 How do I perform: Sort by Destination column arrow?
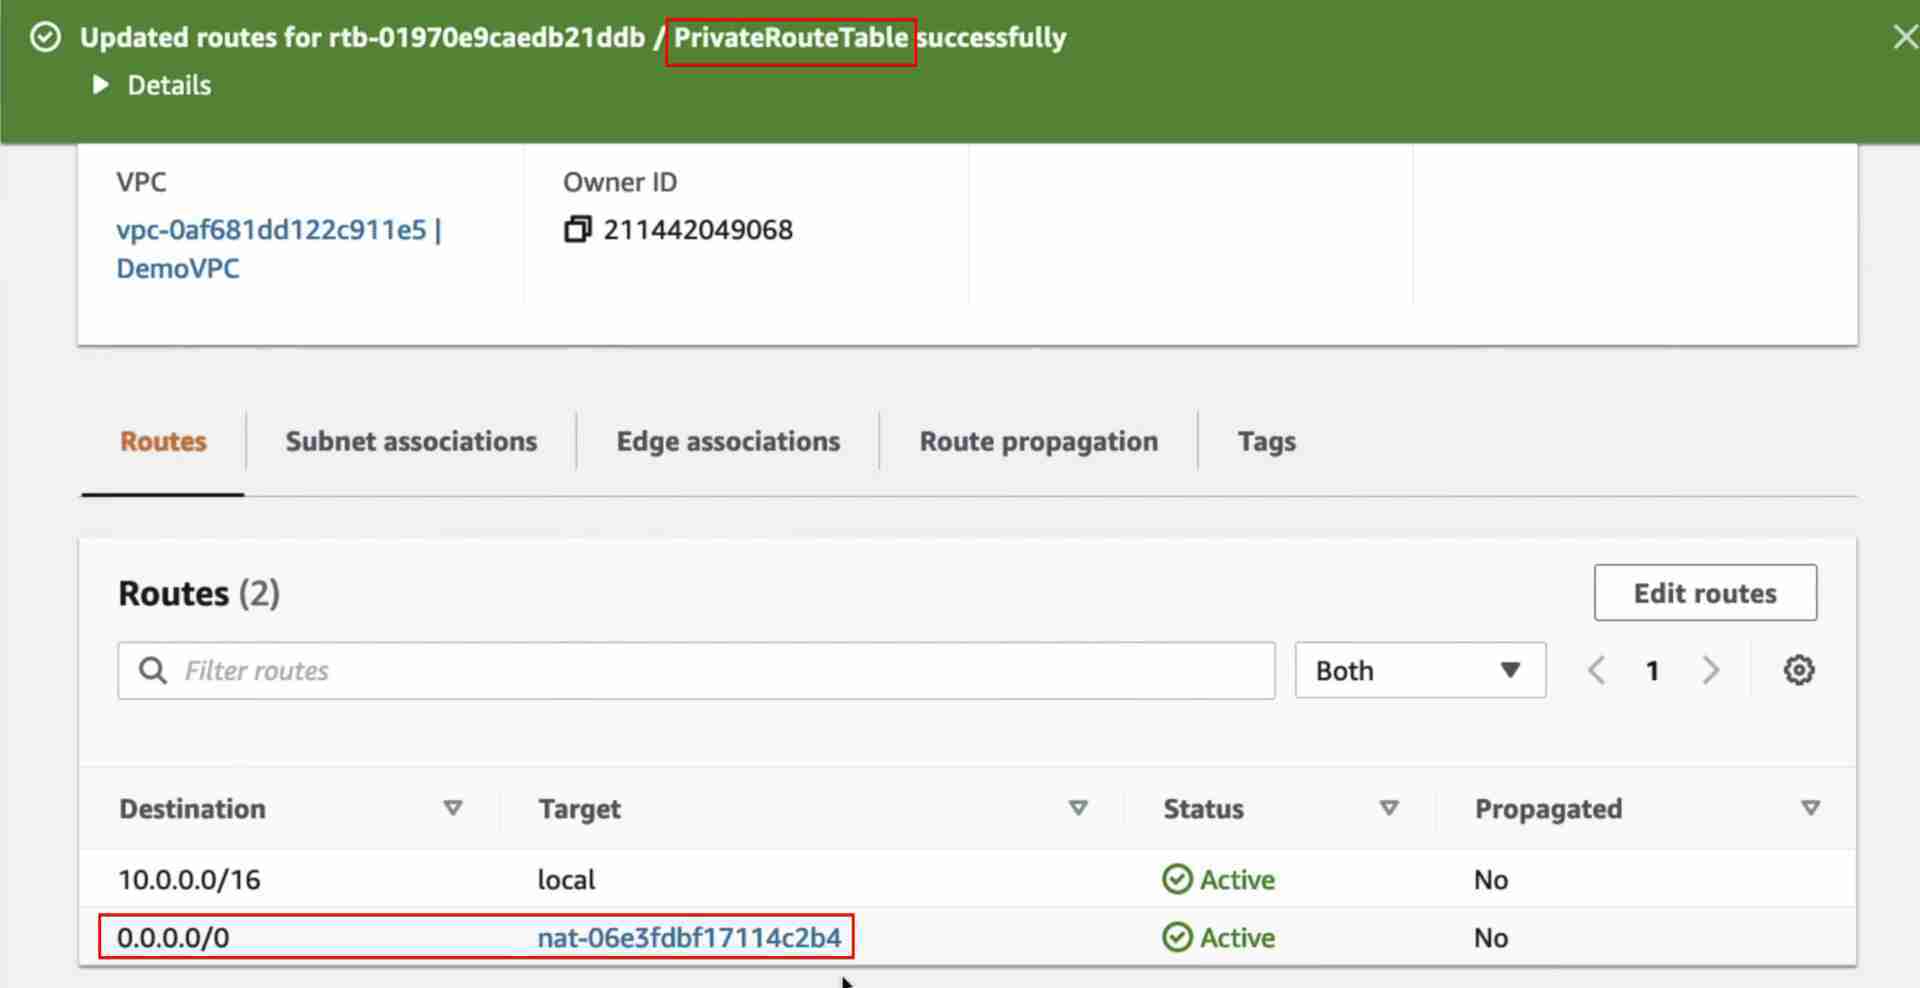[453, 808]
